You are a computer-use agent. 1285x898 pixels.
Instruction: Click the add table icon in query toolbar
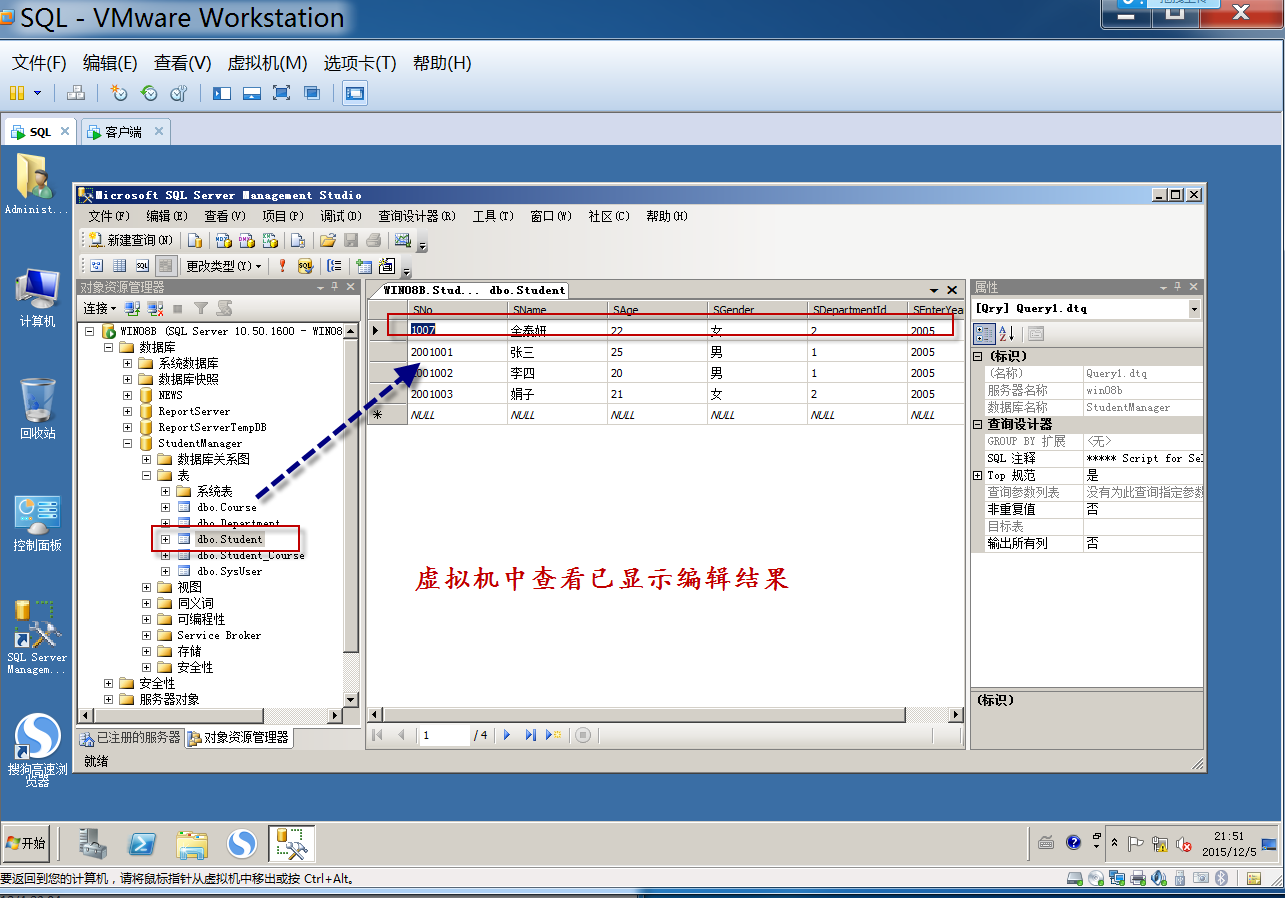point(364,266)
